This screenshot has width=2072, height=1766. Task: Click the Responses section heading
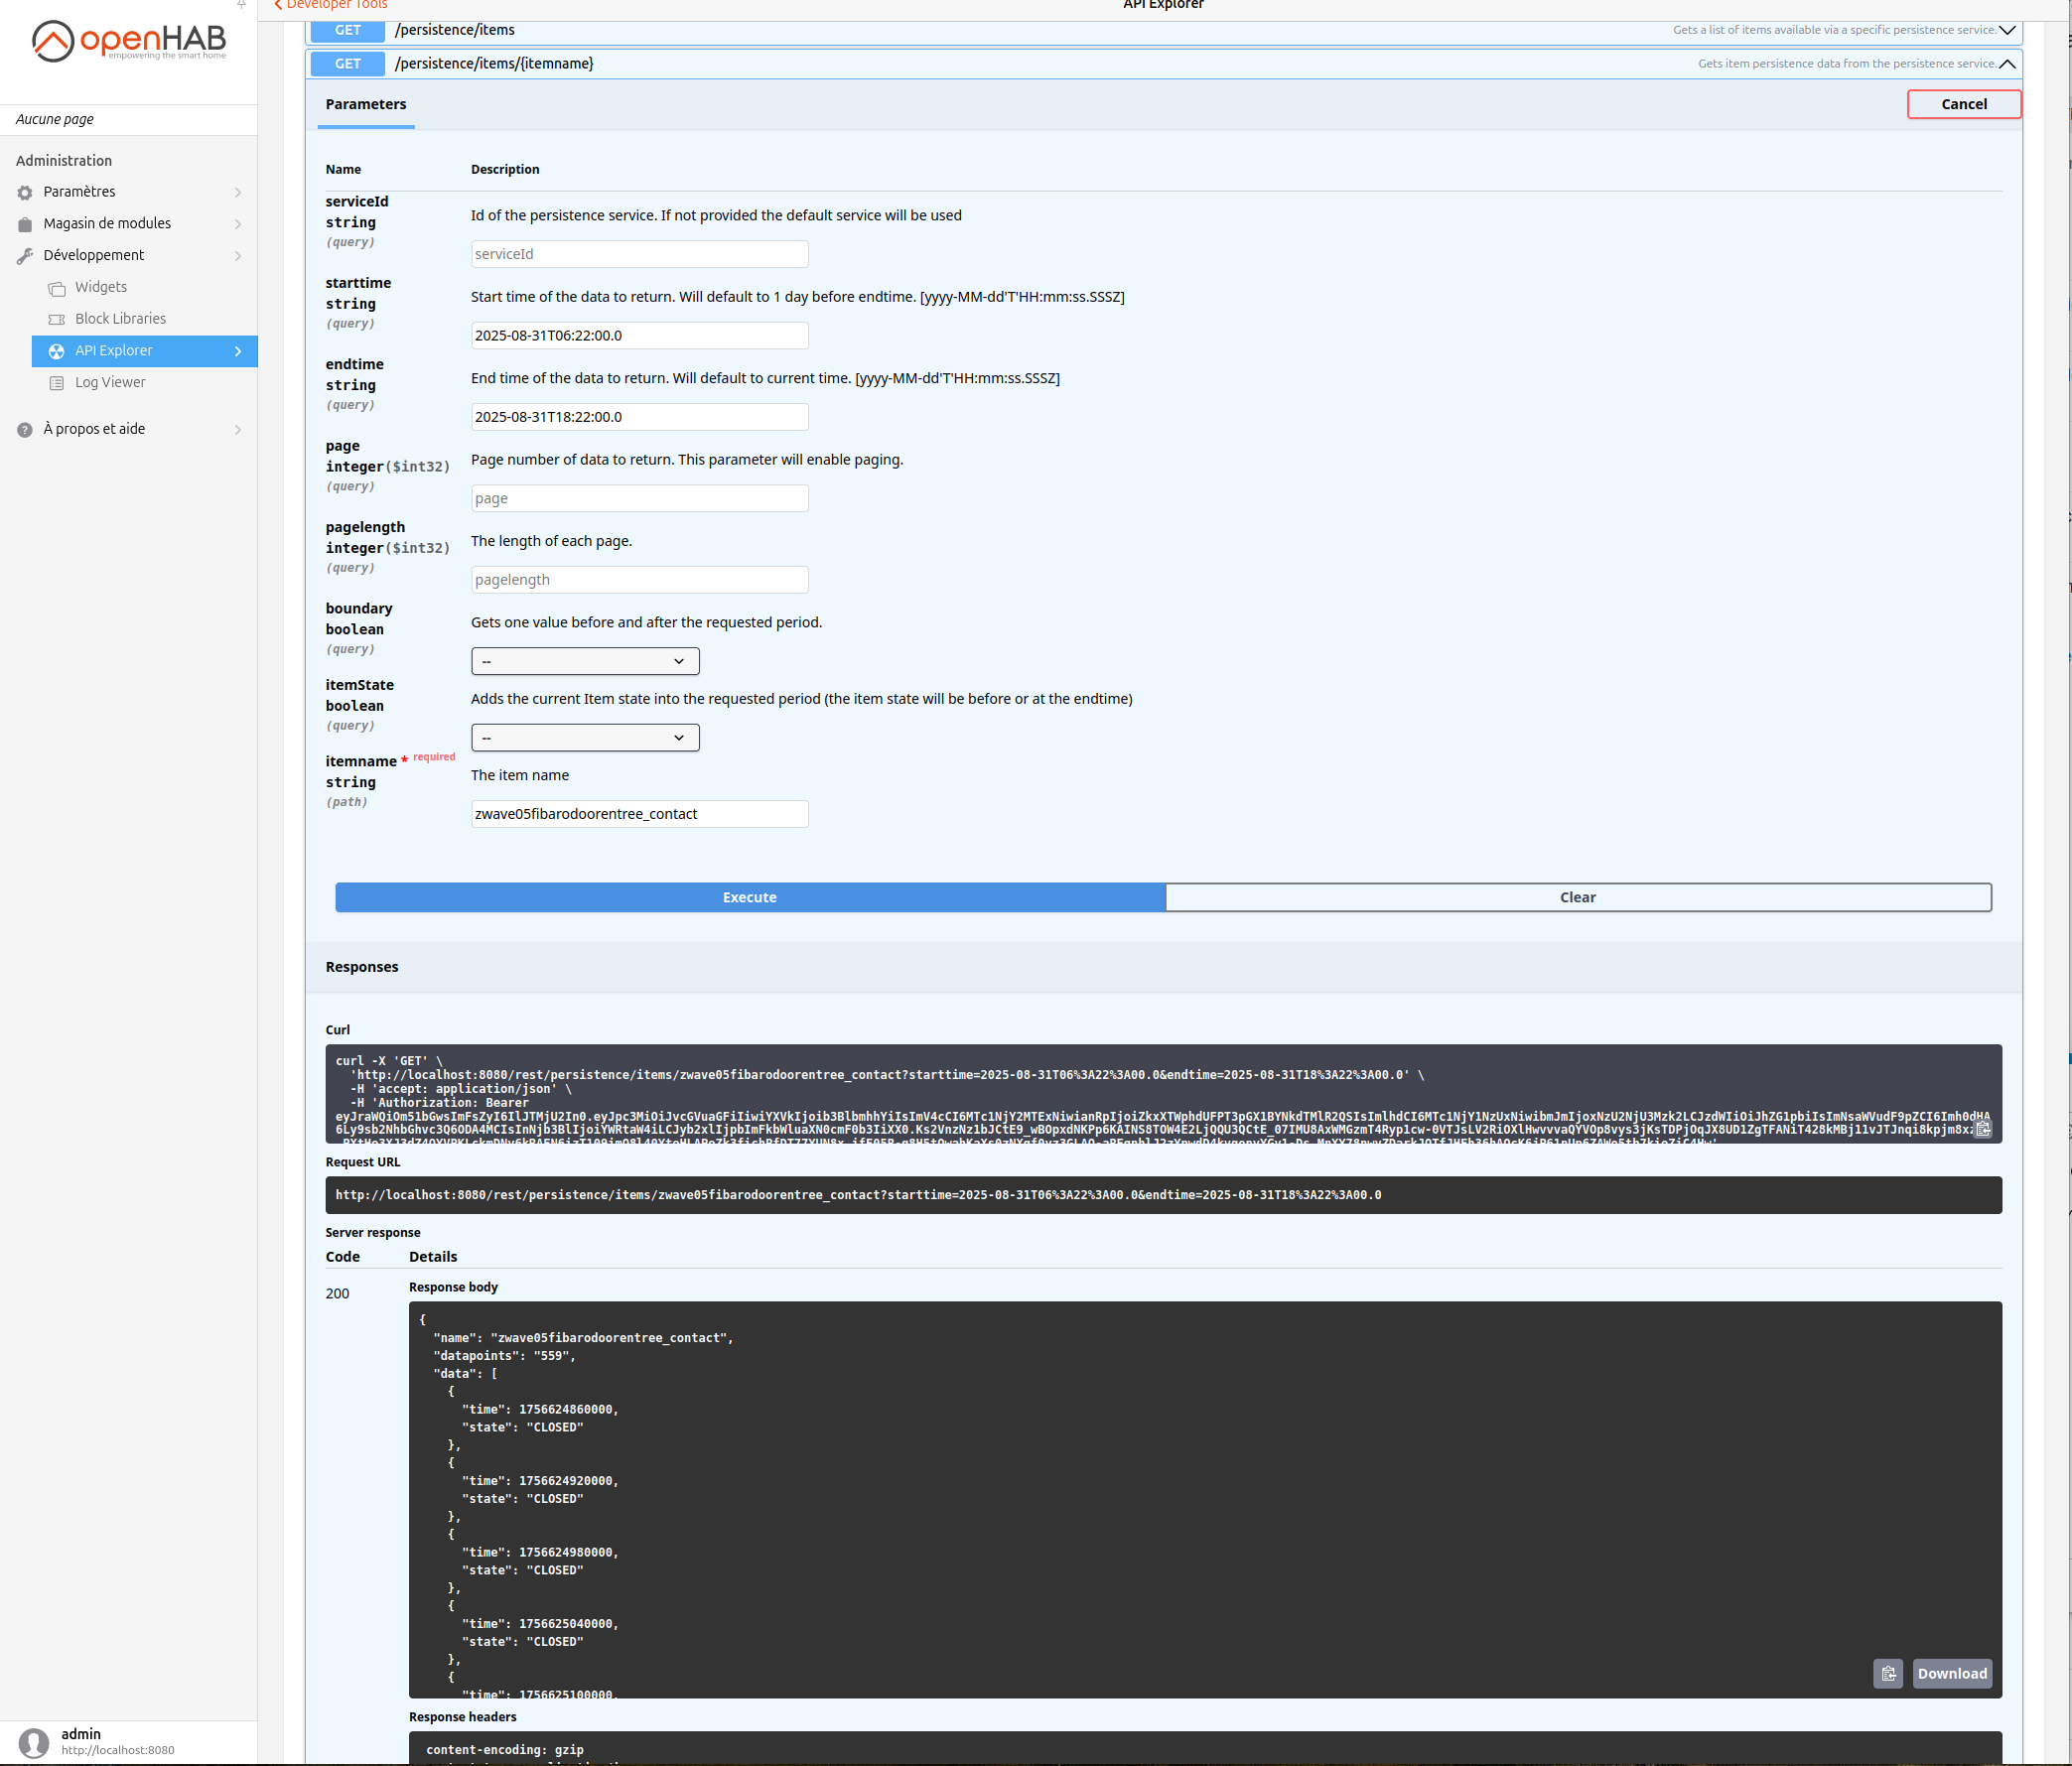click(x=362, y=967)
